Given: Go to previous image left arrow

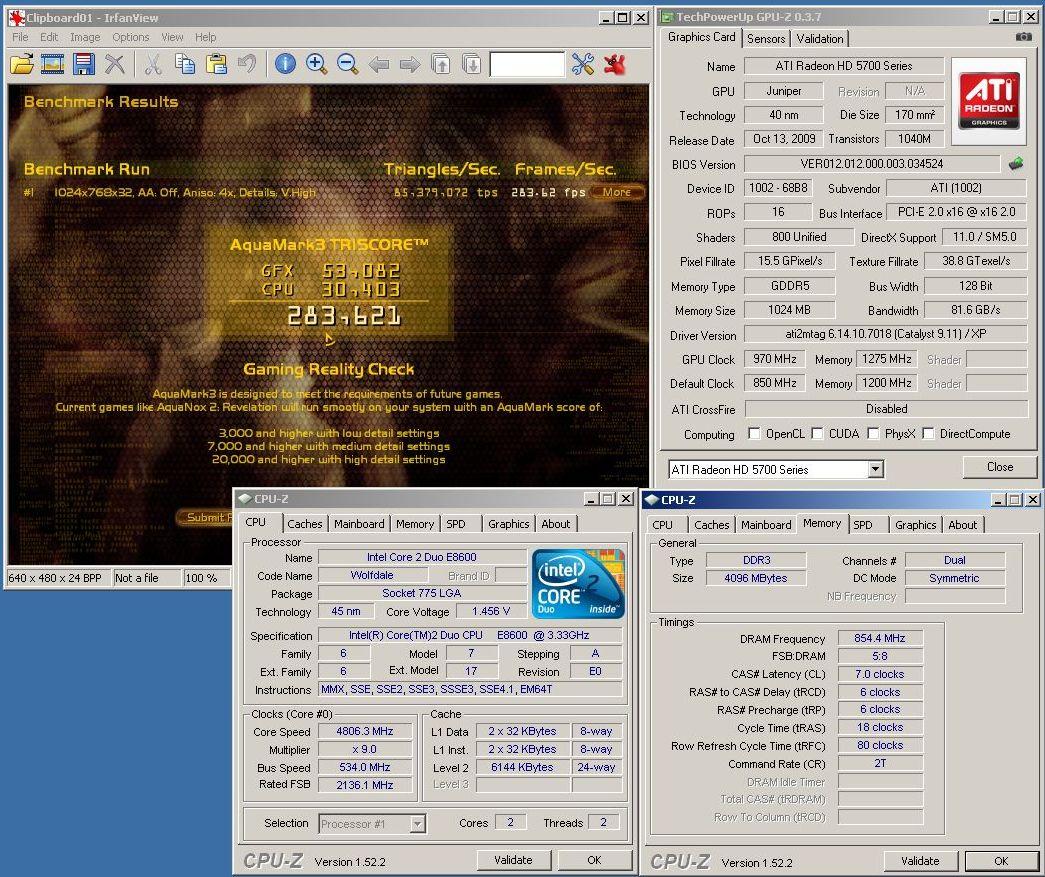Looking at the screenshot, I should point(379,65).
